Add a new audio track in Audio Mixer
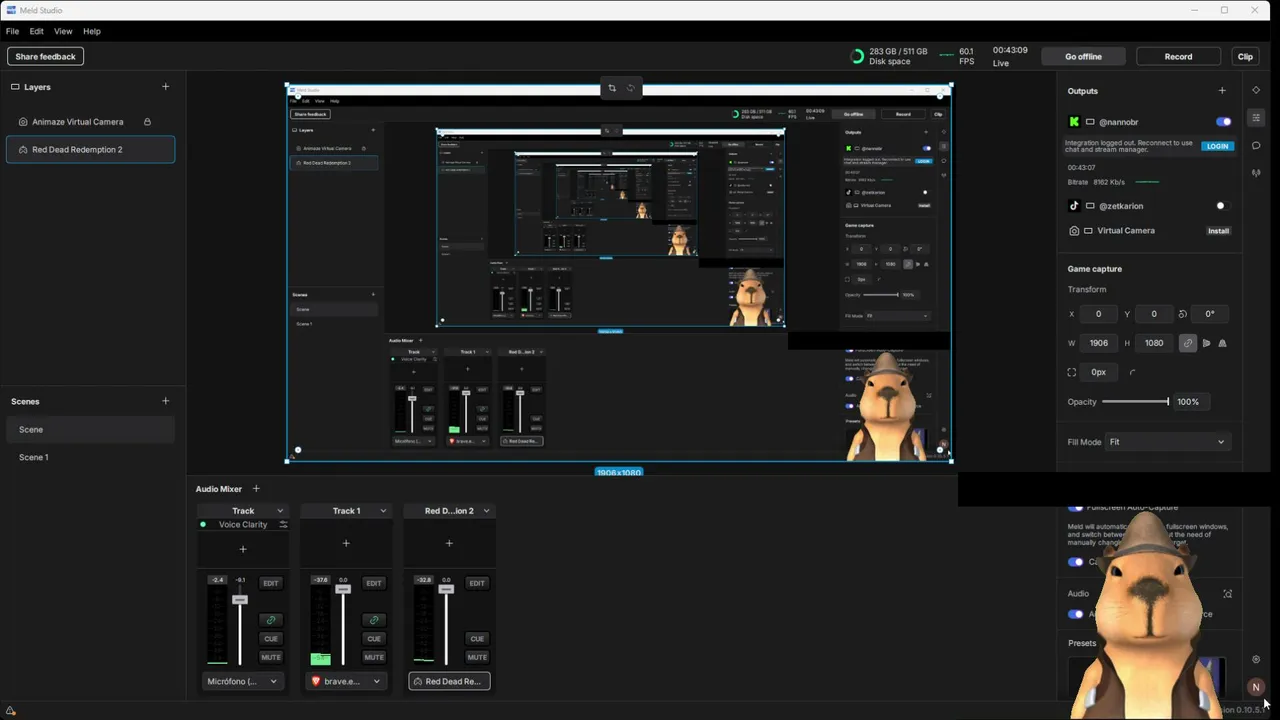This screenshot has width=1280, height=720. pyautogui.click(x=256, y=489)
